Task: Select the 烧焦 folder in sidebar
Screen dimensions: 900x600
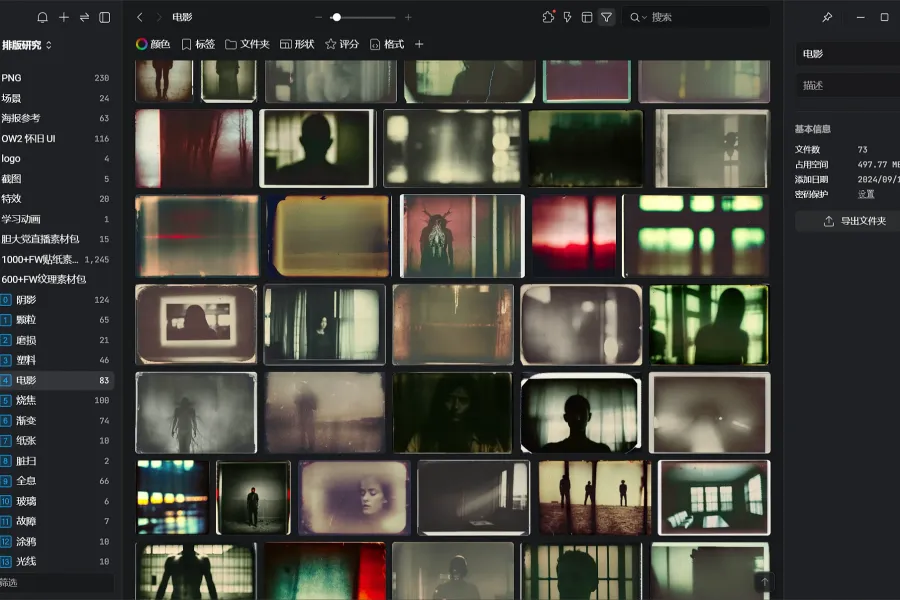Action: 26,400
